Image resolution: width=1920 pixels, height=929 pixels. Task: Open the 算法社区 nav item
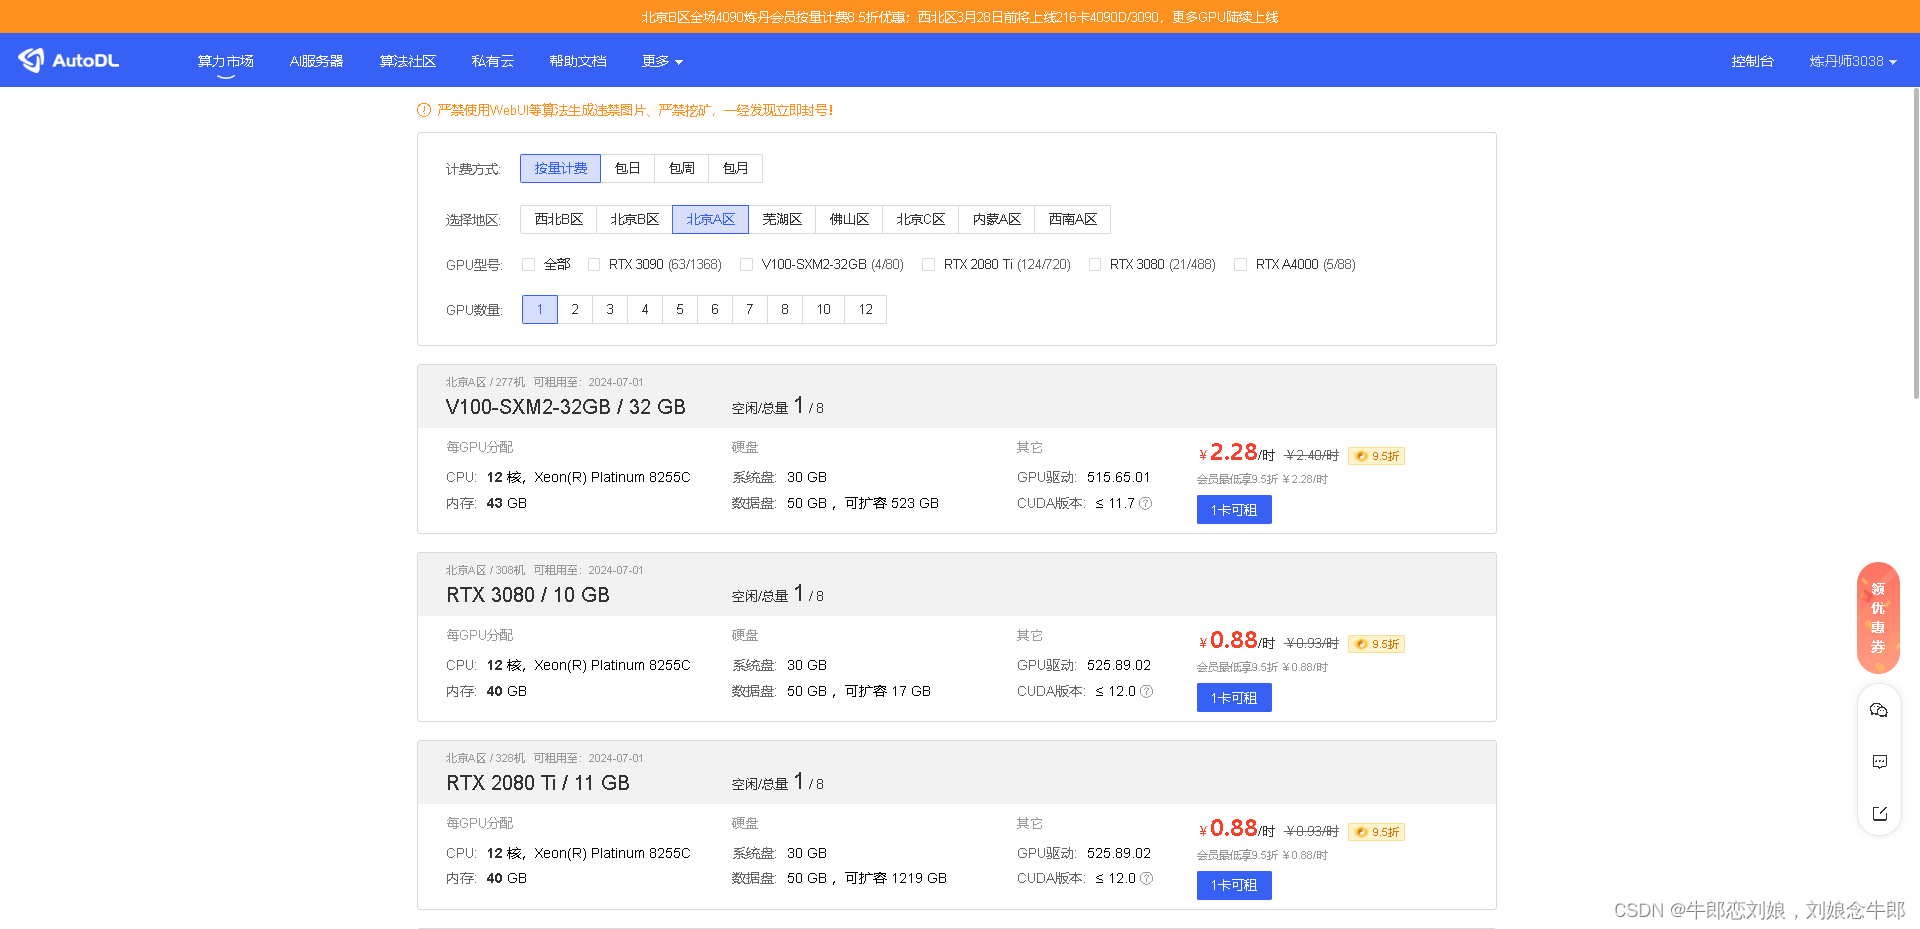click(408, 61)
